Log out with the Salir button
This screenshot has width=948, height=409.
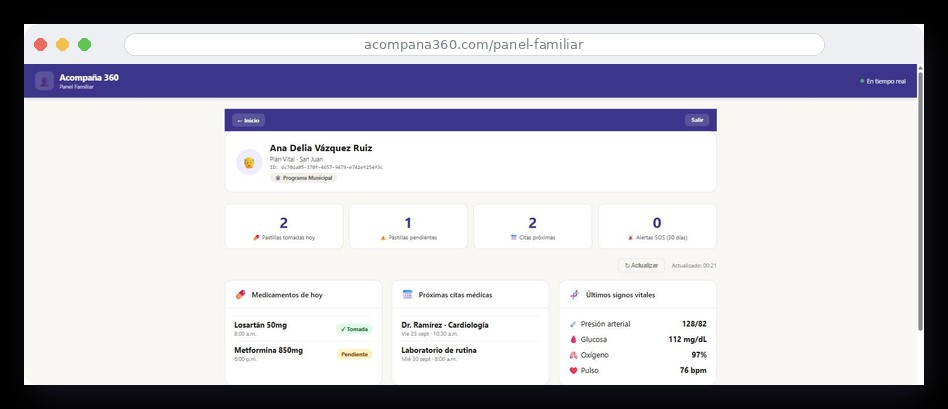tap(697, 120)
